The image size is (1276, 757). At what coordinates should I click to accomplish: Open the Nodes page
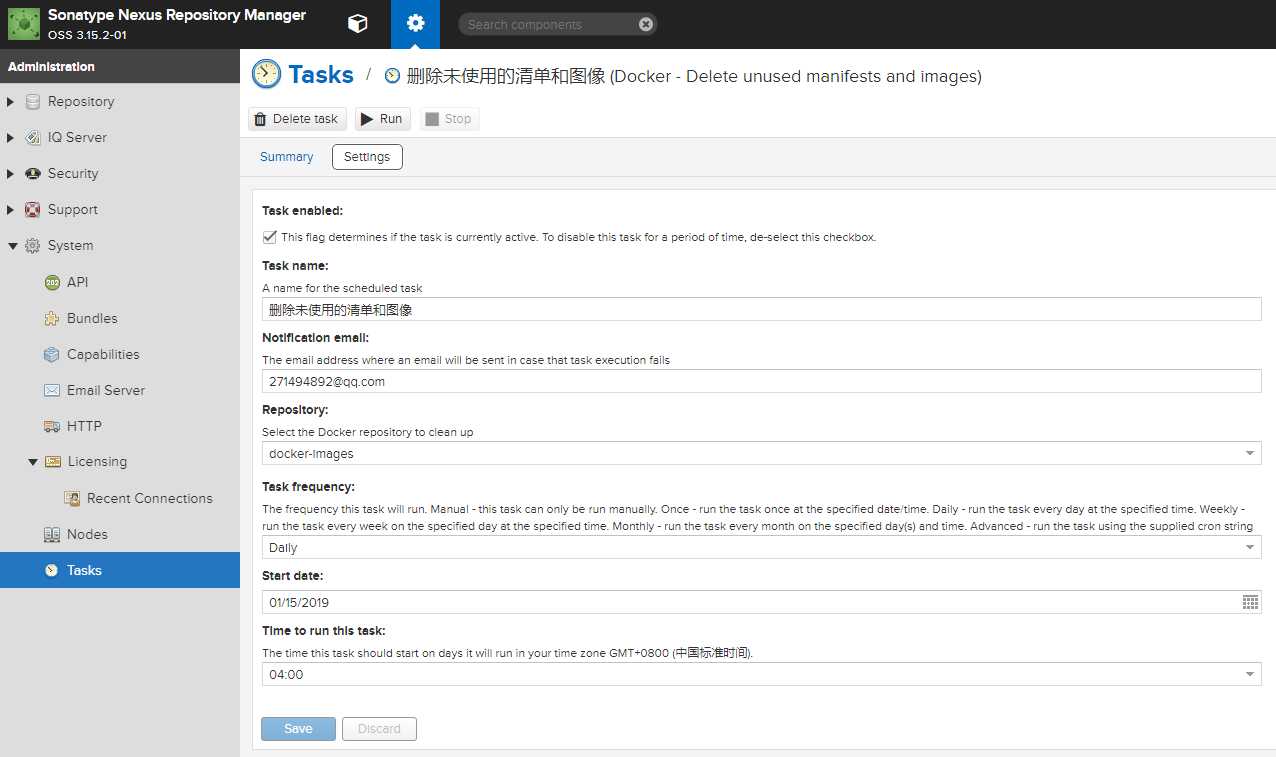(86, 534)
